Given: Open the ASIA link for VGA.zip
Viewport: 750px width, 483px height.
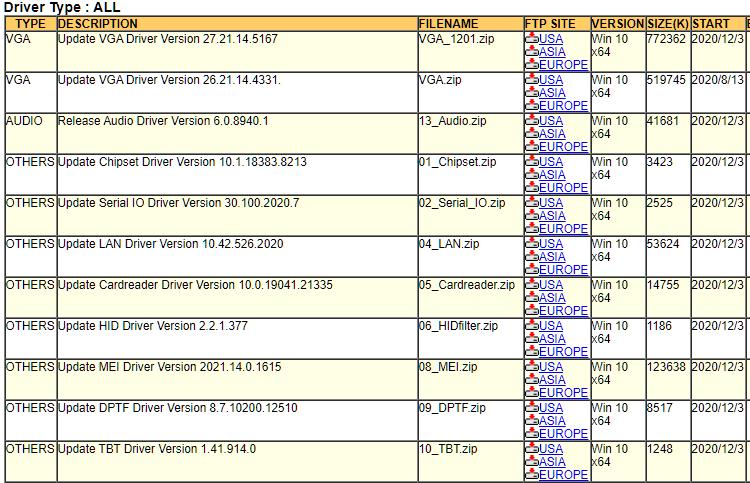Looking at the screenshot, I should click(552, 93).
